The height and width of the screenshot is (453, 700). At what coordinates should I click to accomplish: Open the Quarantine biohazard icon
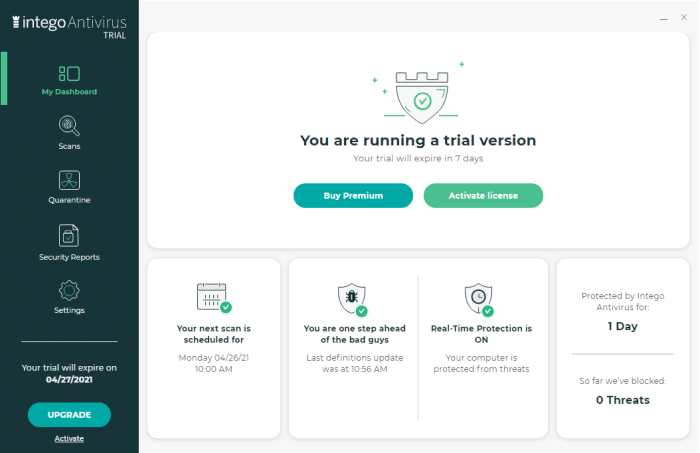69,180
